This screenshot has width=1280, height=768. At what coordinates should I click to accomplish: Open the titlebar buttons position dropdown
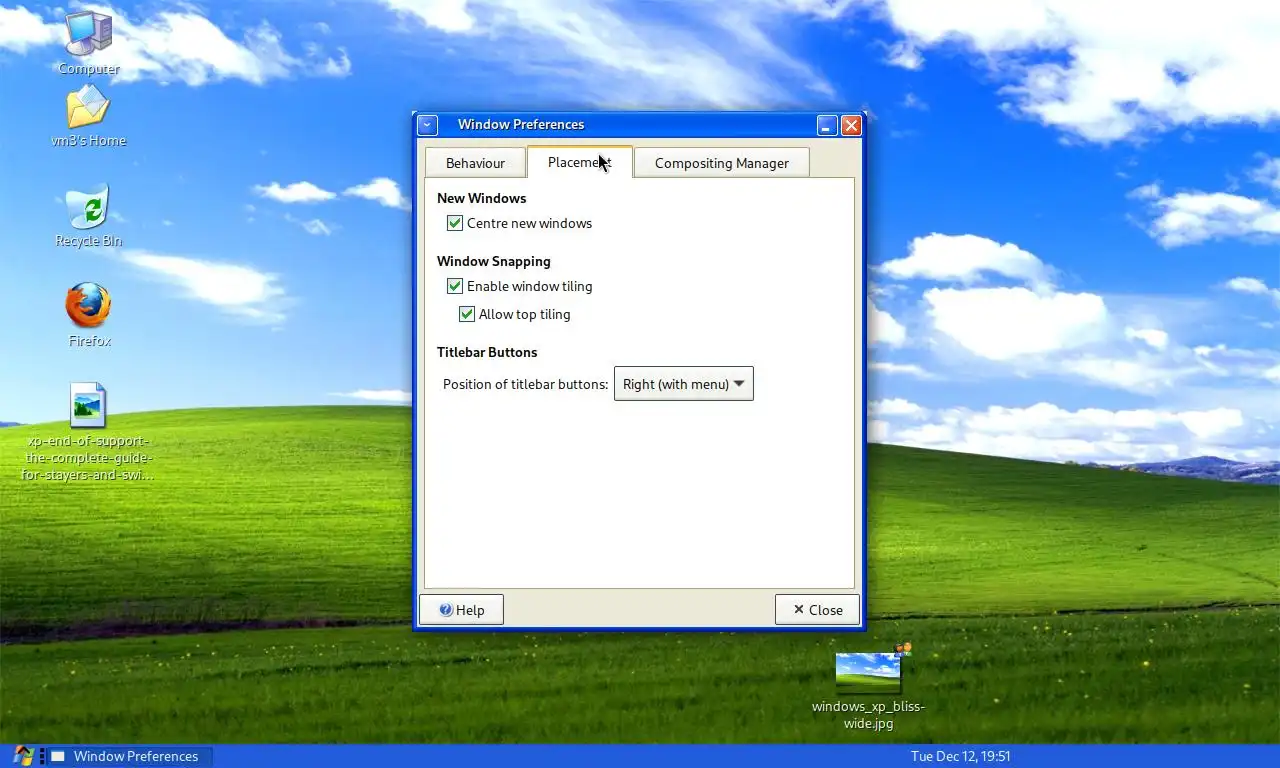683,384
